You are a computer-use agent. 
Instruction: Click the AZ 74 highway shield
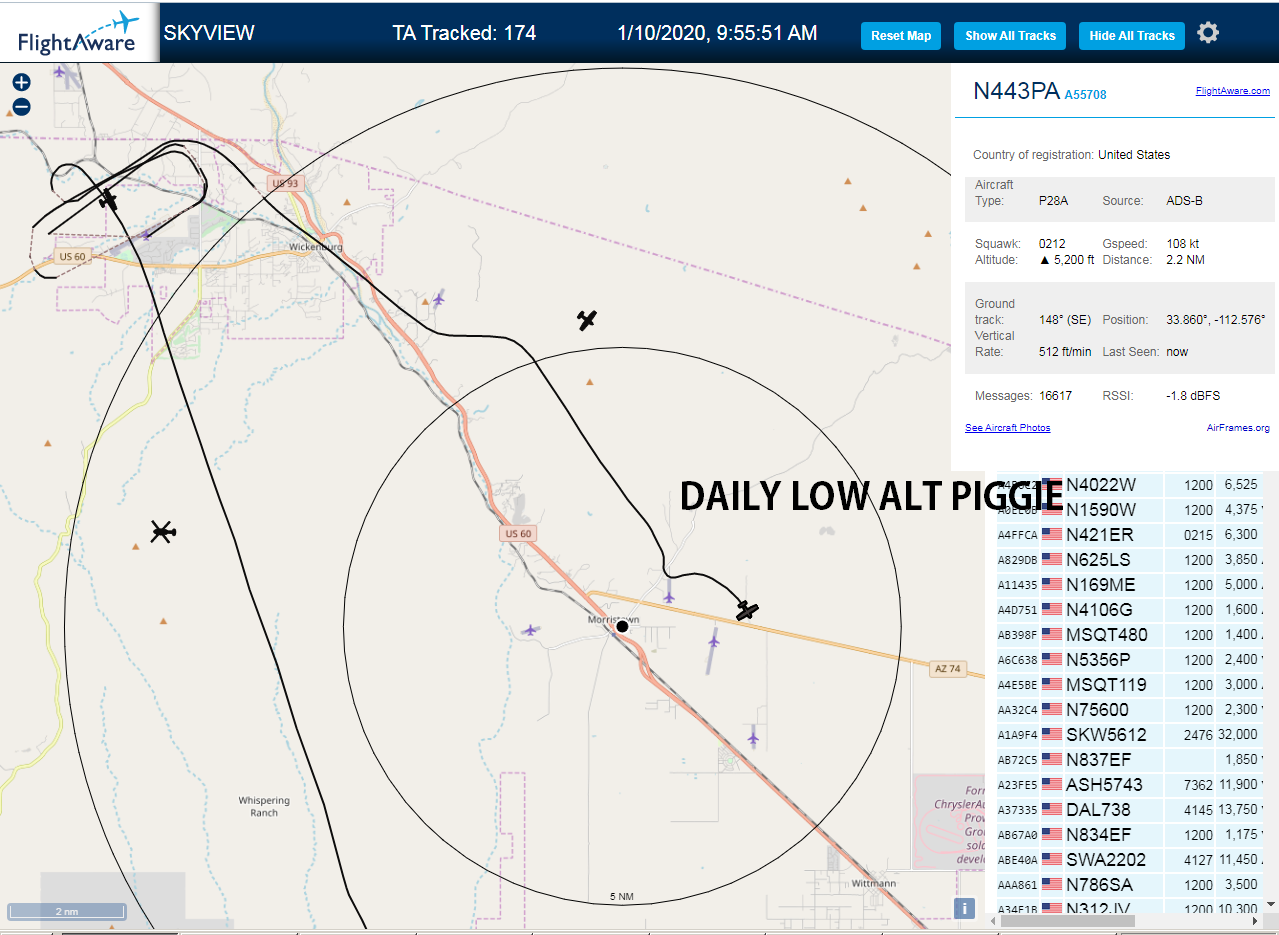click(x=948, y=668)
